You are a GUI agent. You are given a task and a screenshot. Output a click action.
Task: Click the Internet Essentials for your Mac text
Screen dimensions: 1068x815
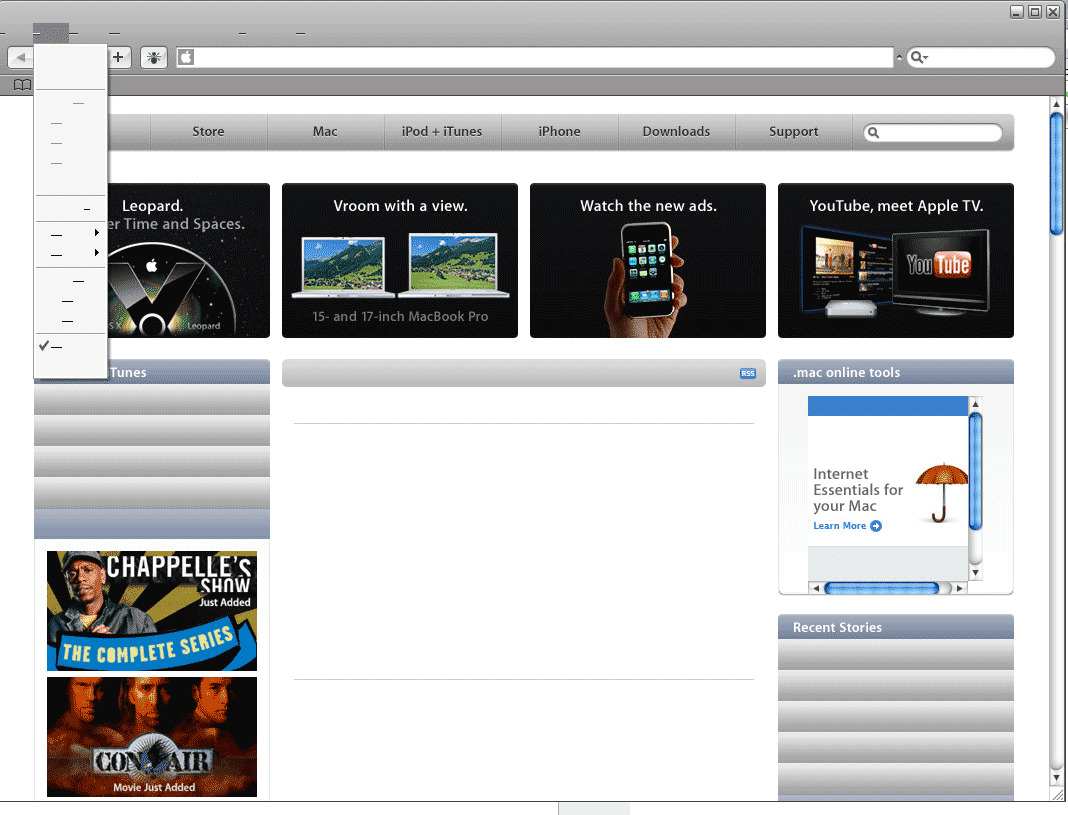point(858,490)
